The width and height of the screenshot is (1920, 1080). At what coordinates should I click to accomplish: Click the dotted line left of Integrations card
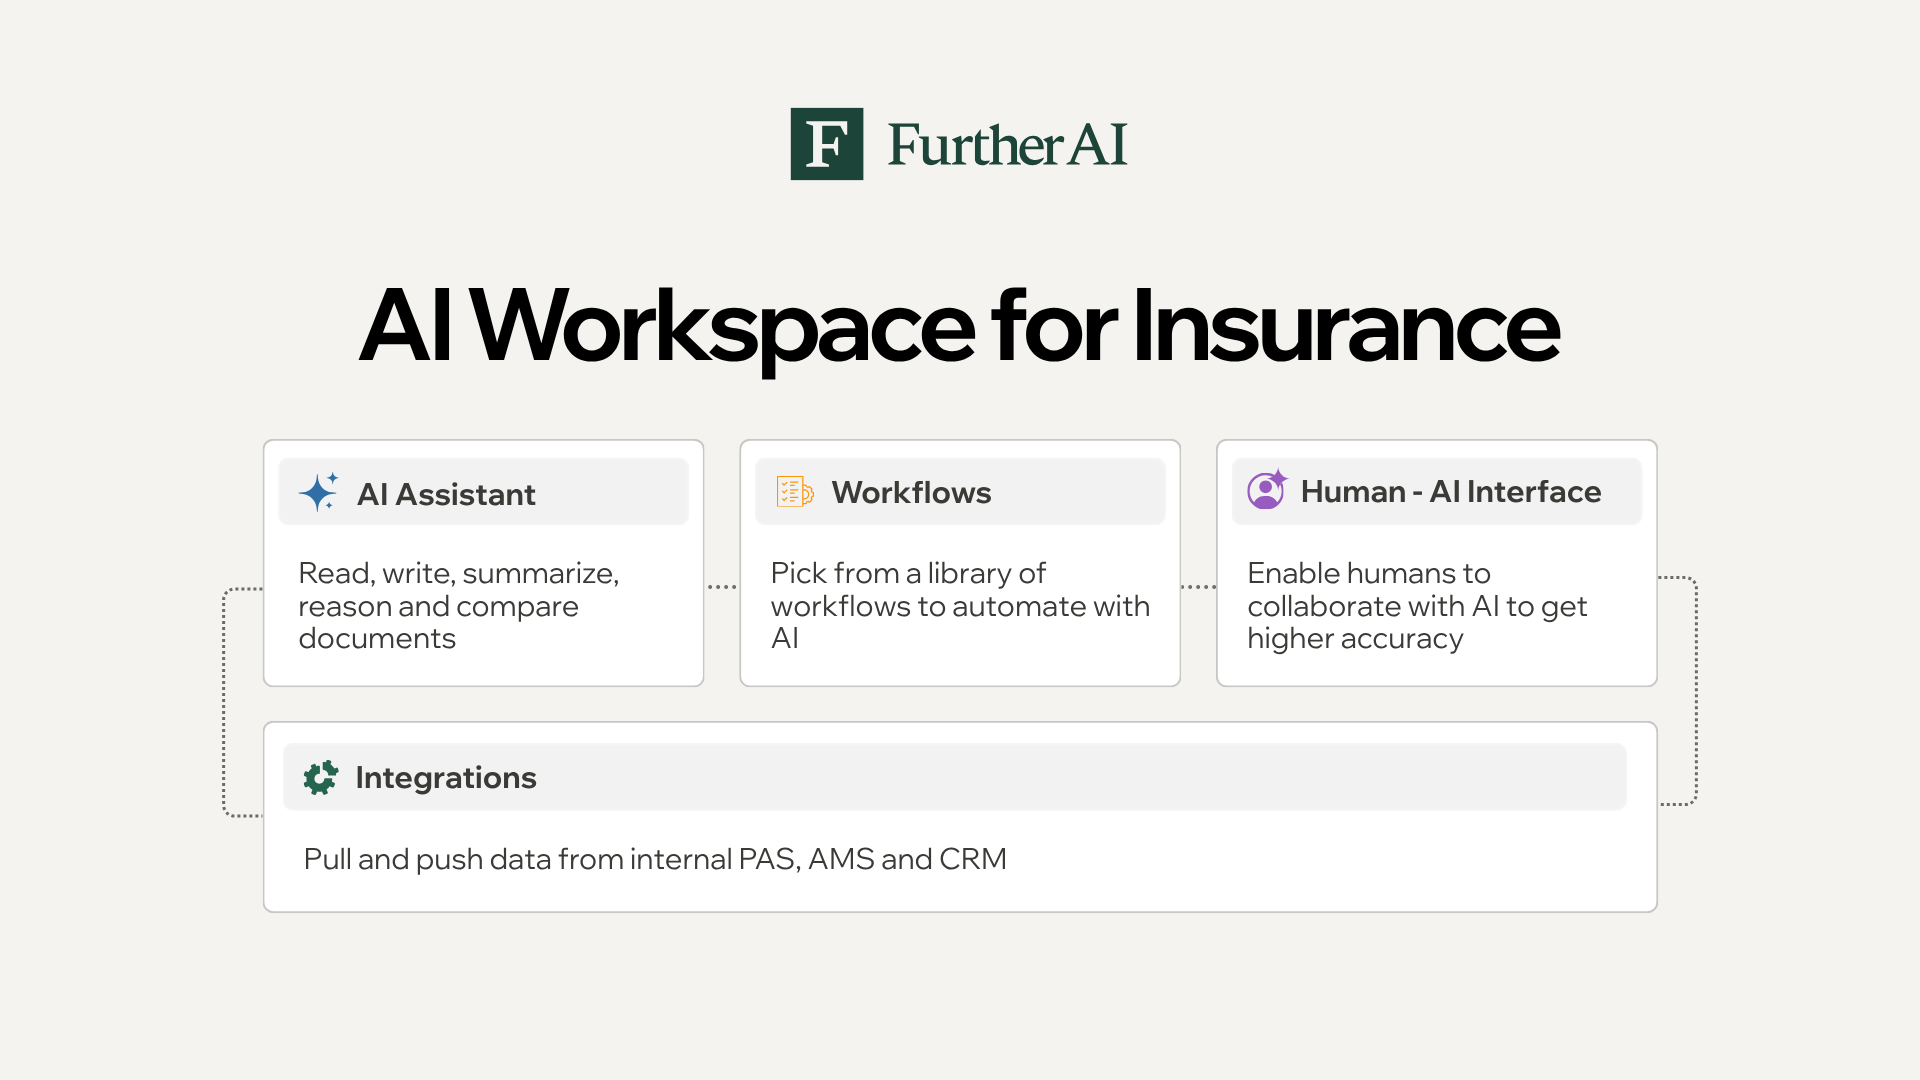point(224,700)
